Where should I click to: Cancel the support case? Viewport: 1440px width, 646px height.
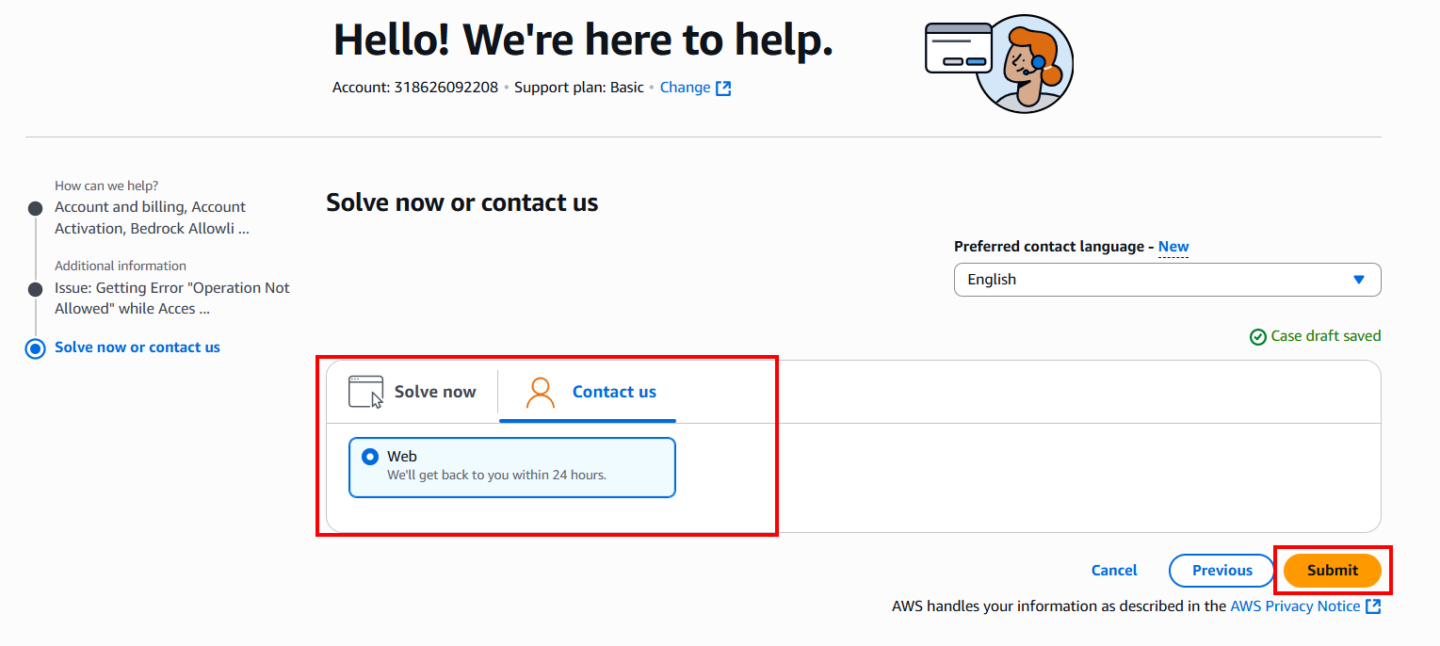(x=1114, y=570)
